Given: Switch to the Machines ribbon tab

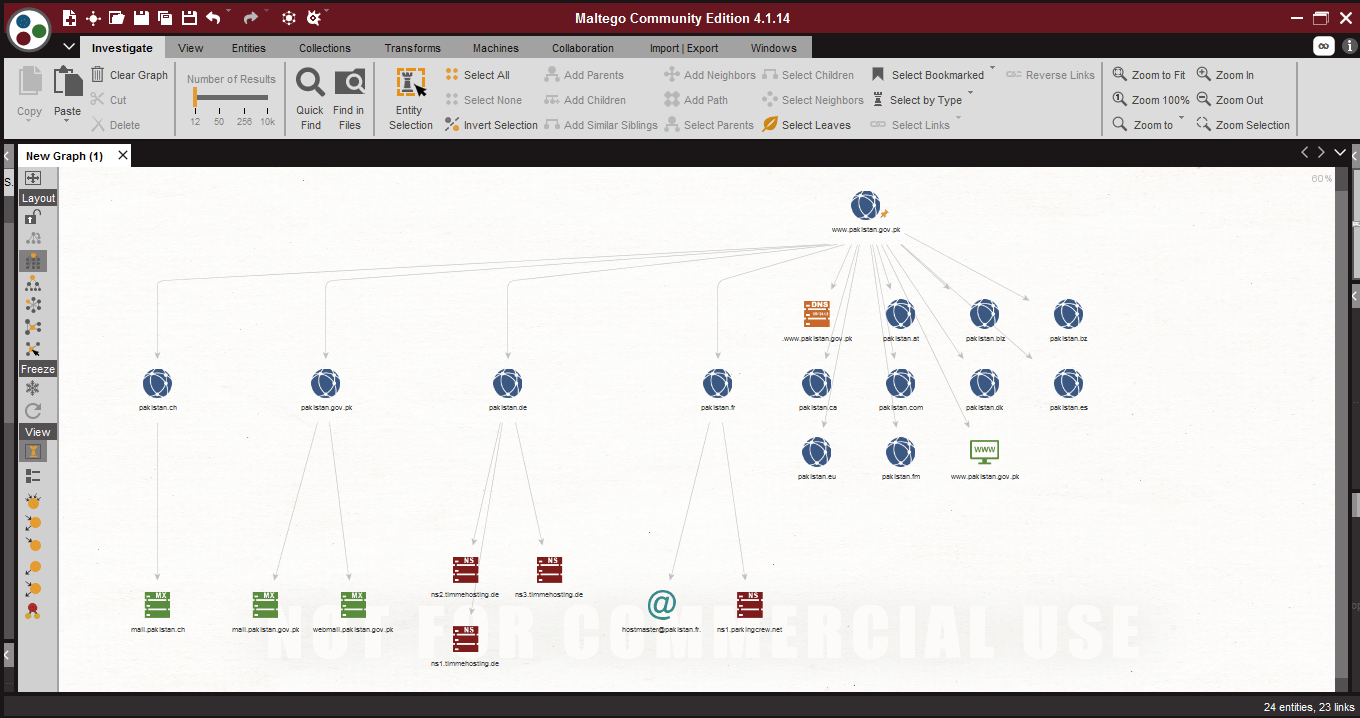Looking at the screenshot, I should pyautogui.click(x=496, y=48).
